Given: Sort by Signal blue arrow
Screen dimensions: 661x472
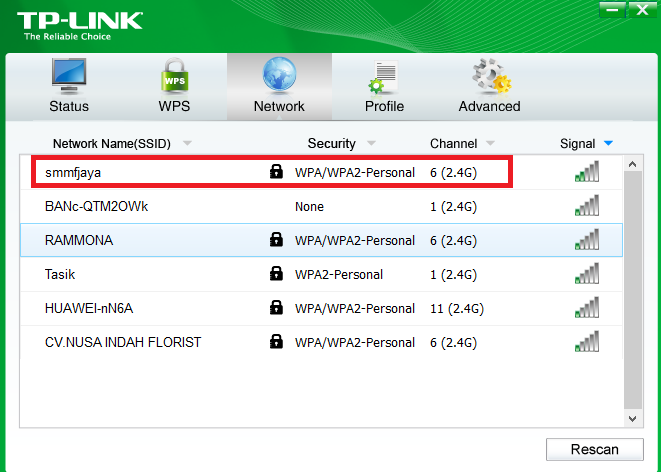Looking at the screenshot, I should [x=608, y=143].
